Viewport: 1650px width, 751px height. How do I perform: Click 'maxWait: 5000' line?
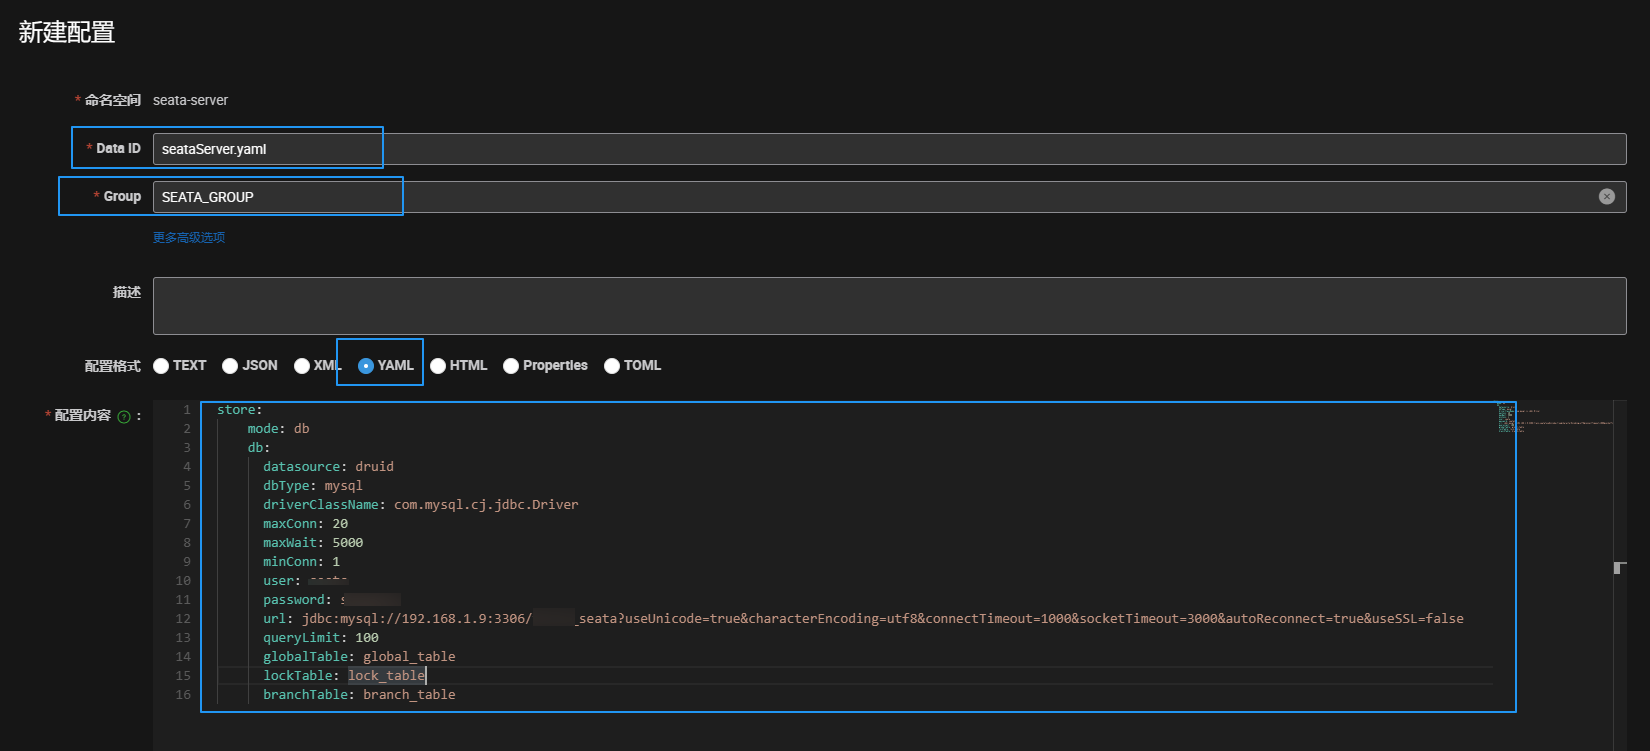[313, 543]
